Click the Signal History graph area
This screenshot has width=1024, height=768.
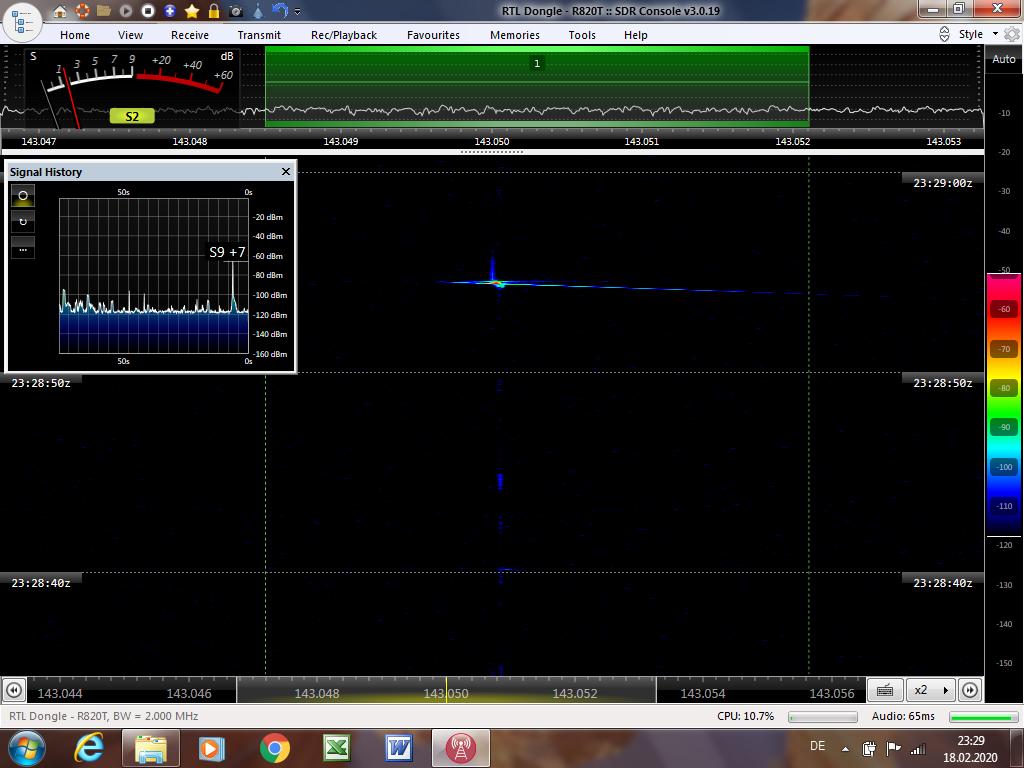click(x=153, y=276)
